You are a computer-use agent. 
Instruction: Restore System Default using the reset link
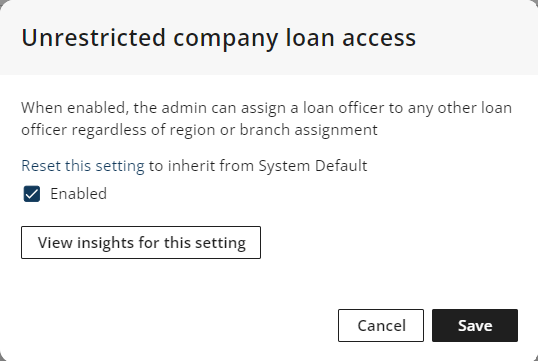[x=83, y=166]
